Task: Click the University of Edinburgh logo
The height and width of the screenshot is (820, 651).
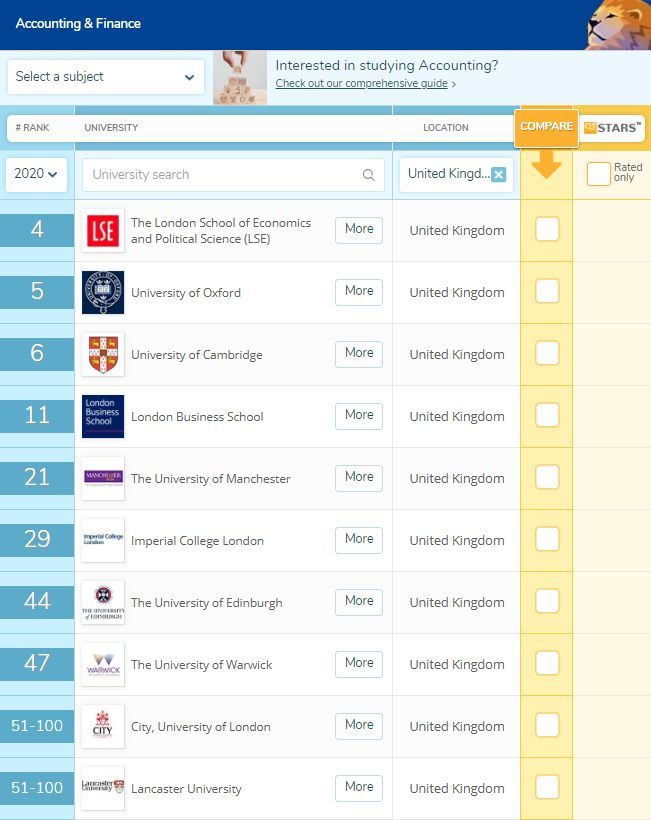Action: (x=103, y=602)
